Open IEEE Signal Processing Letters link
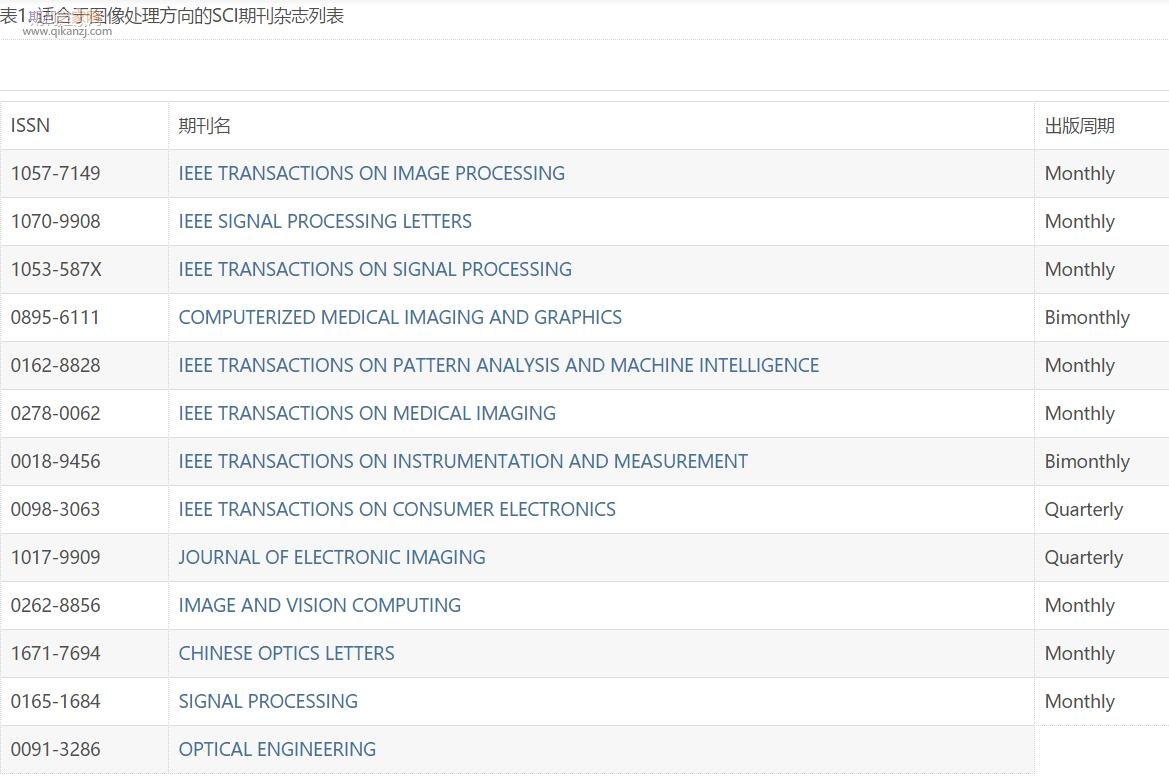The image size is (1169, 783). pyautogui.click(x=325, y=221)
